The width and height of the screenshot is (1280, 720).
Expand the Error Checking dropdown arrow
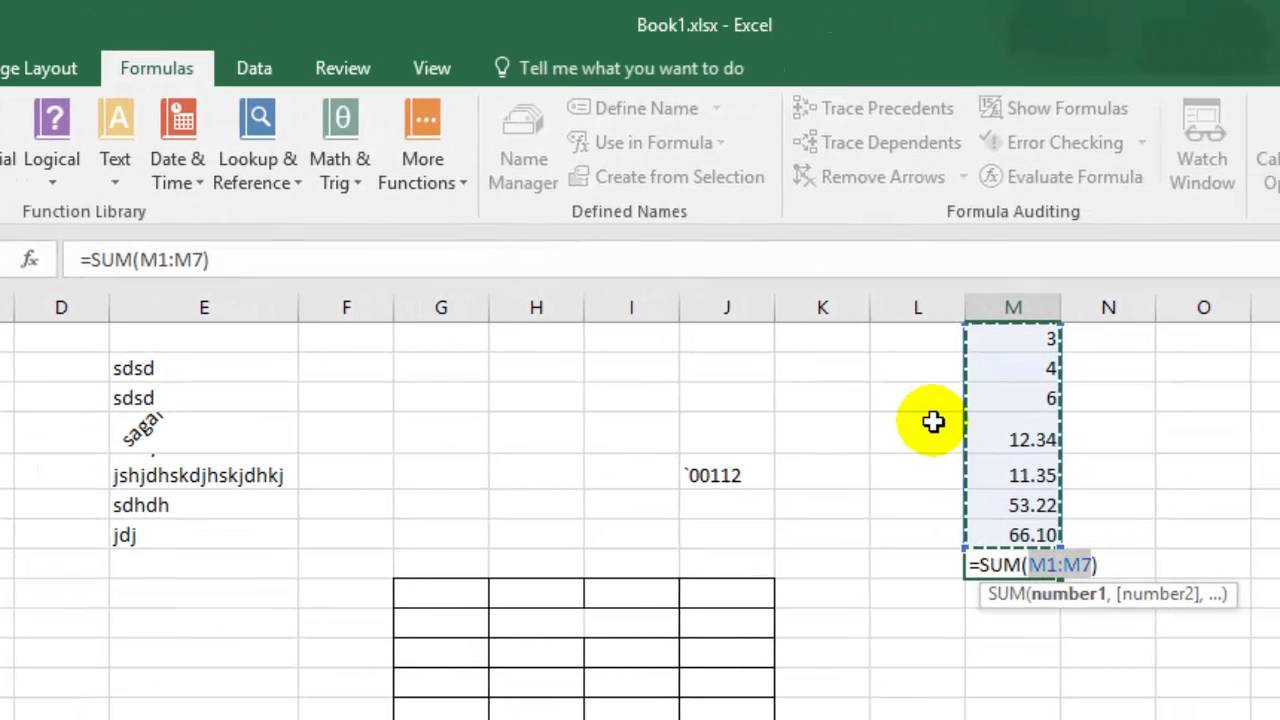point(1140,142)
